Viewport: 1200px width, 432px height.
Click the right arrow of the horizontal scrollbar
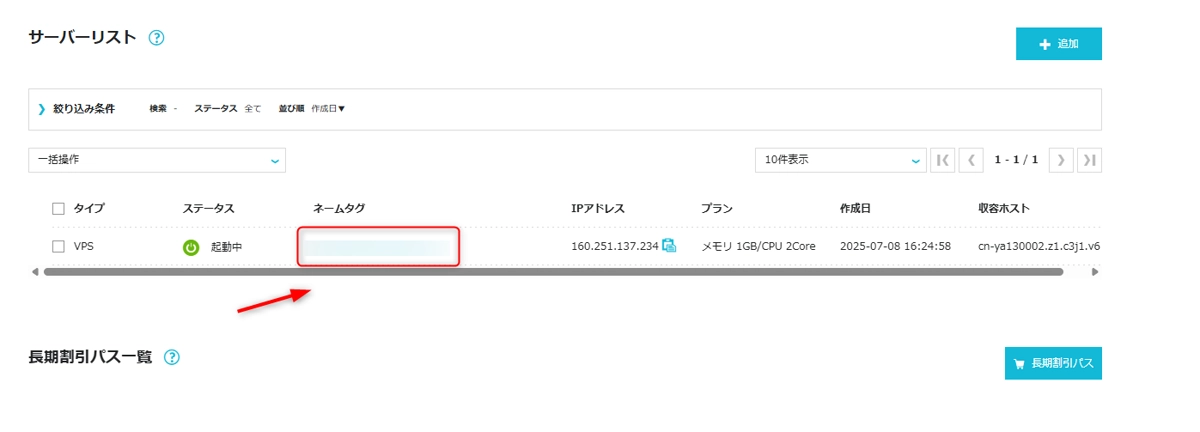(1095, 271)
